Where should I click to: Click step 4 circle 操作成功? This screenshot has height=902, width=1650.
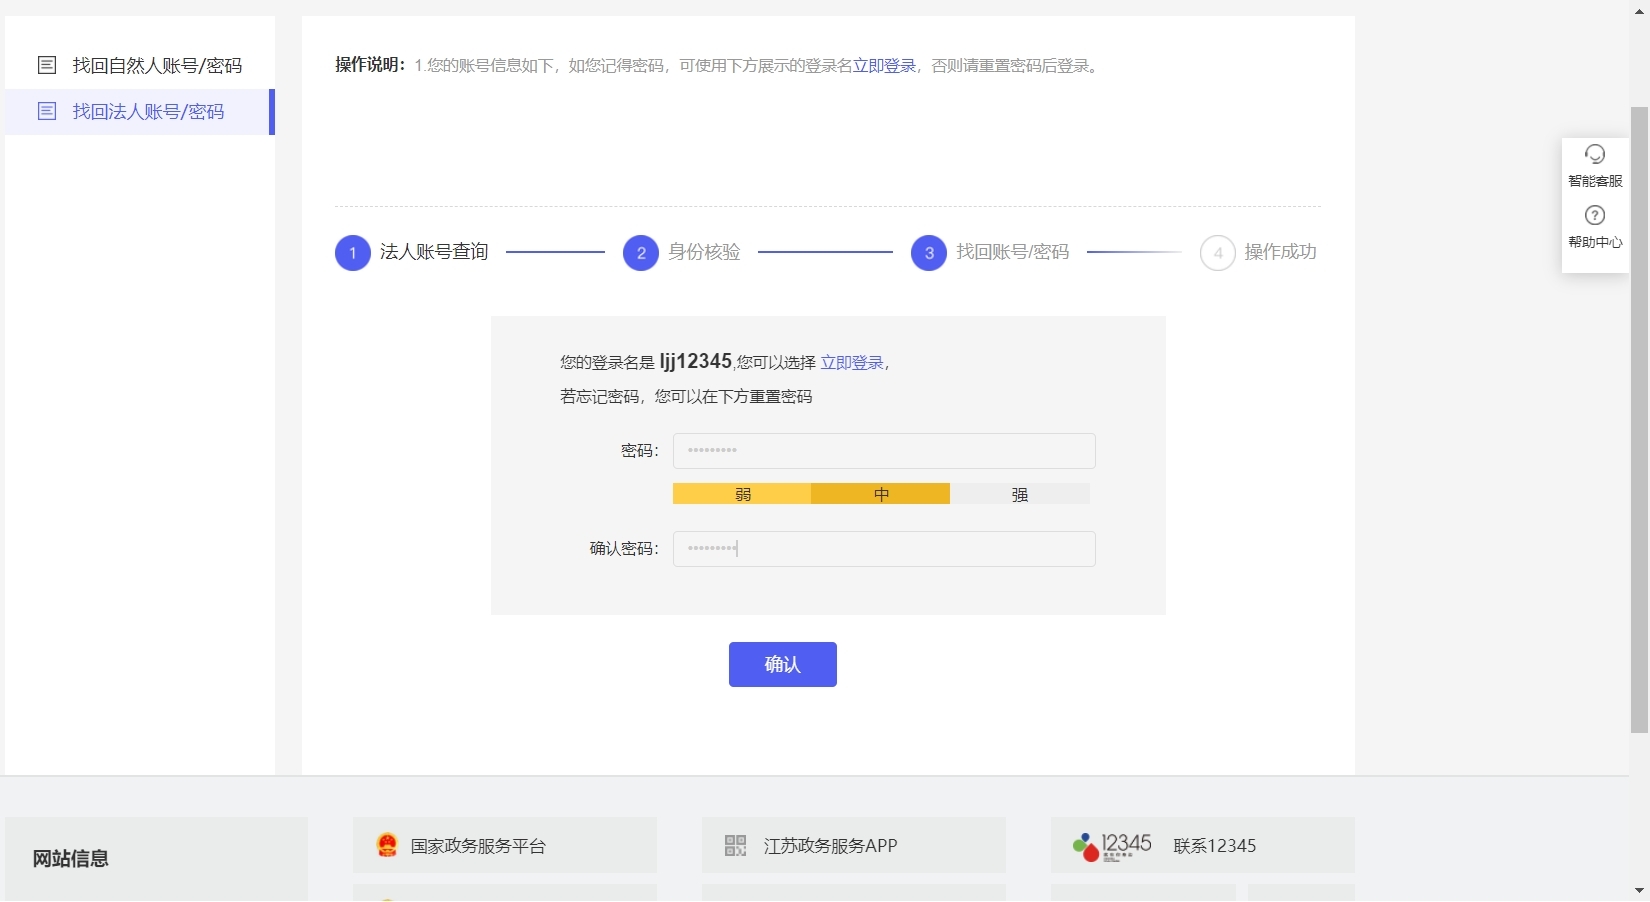coord(1217,253)
